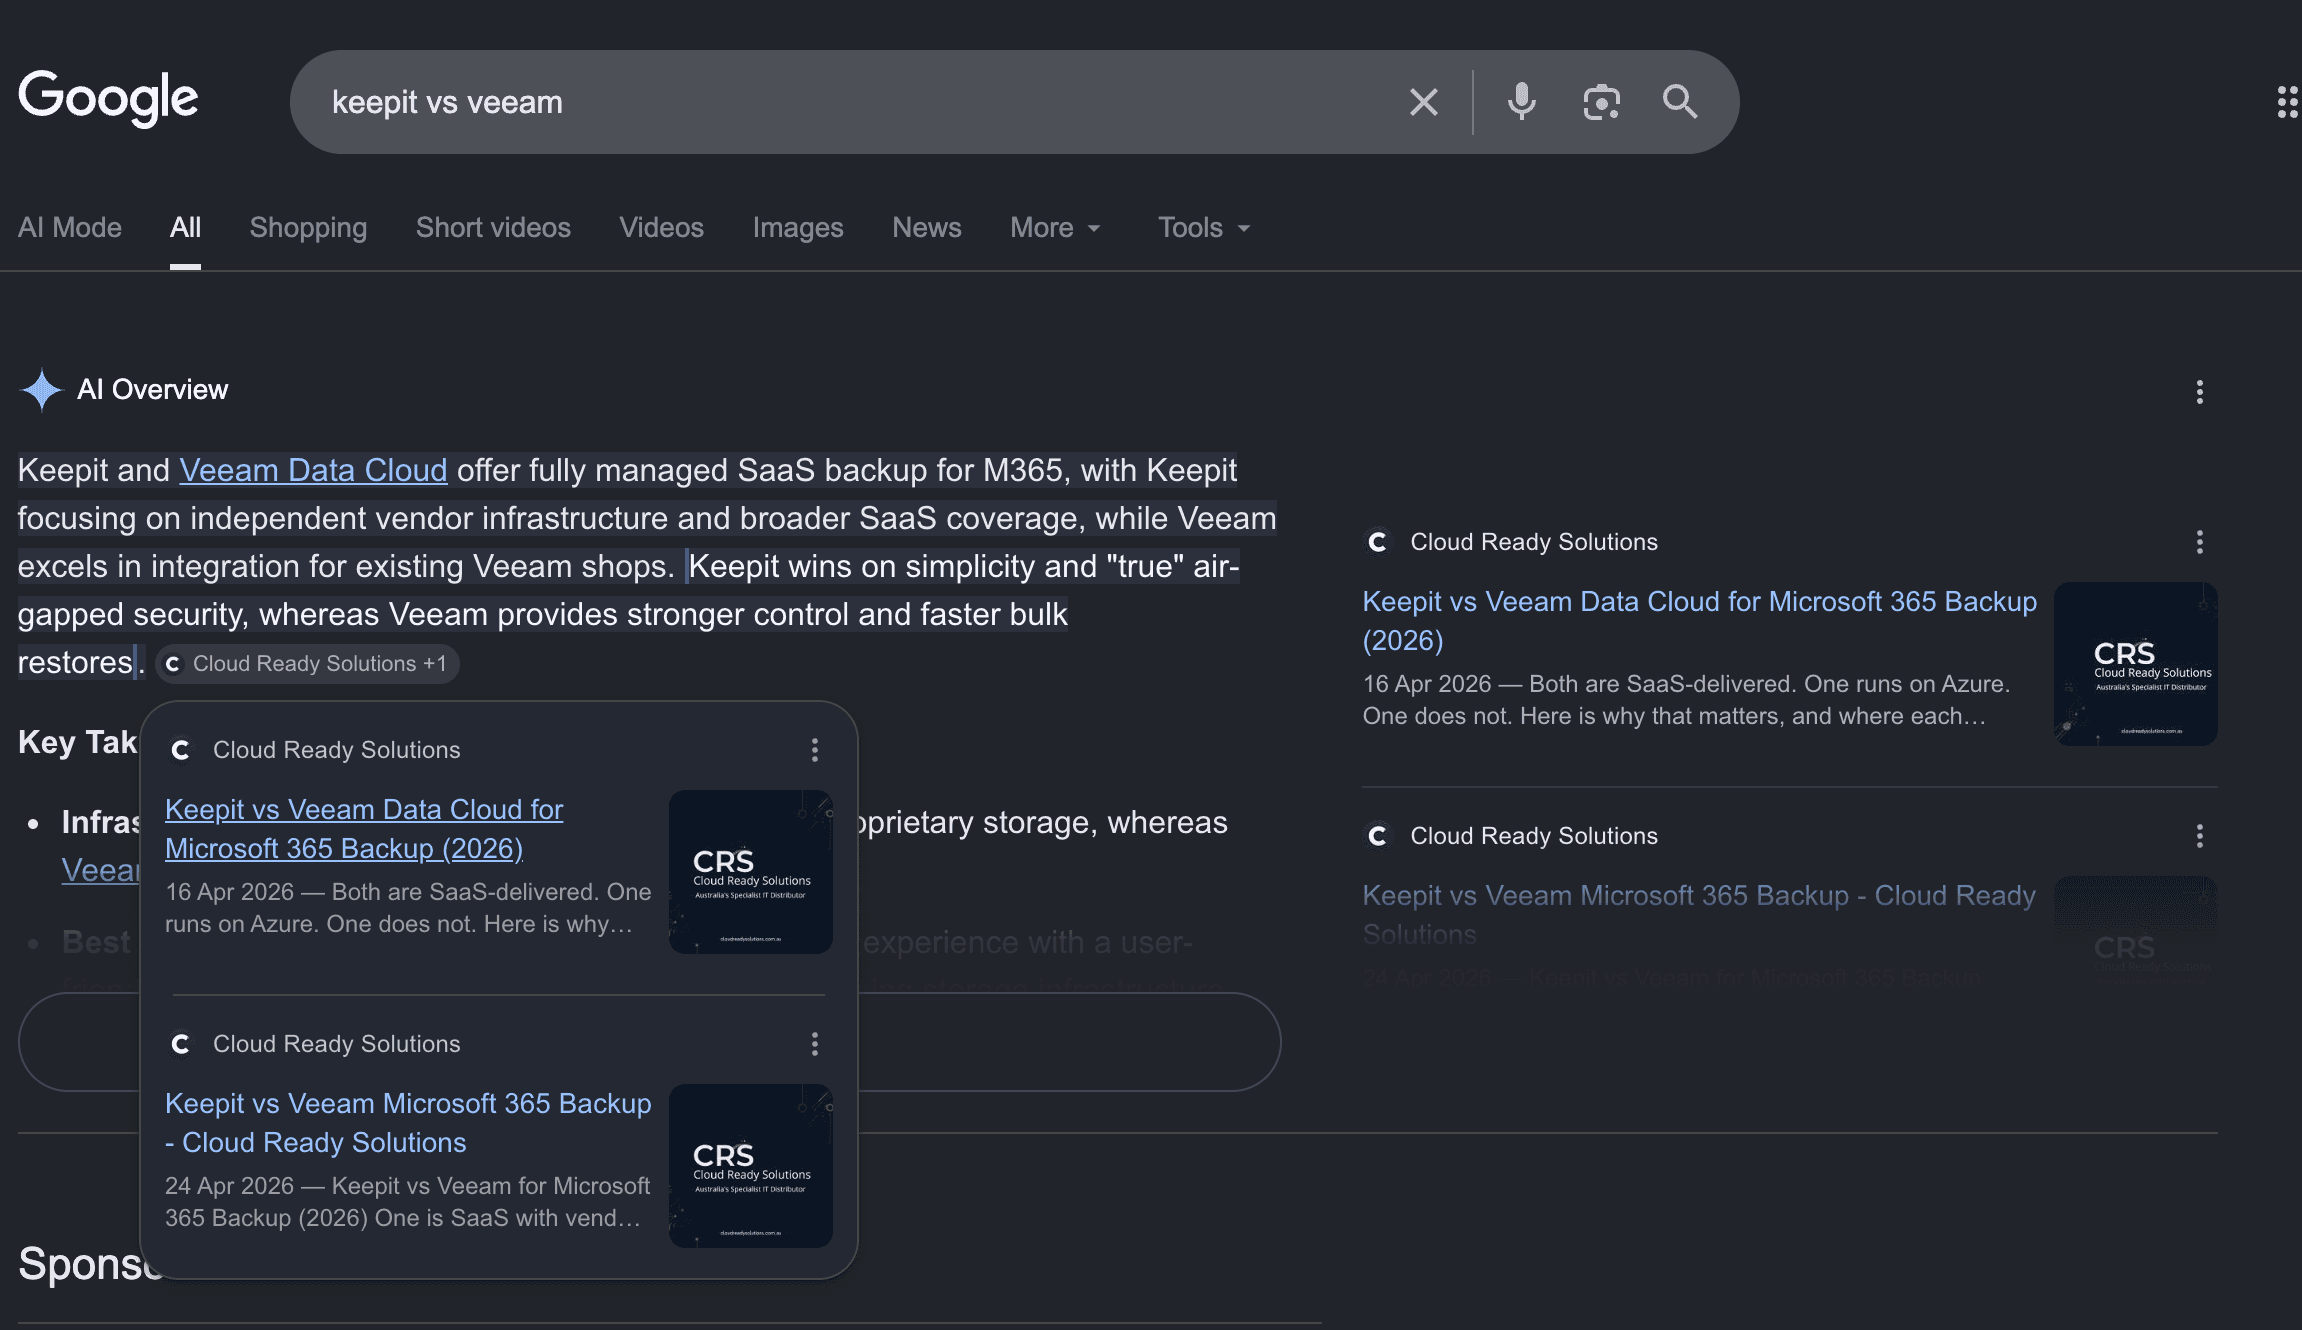Open search by image camera icon

pyautogui.click(x=1601, y=102)
